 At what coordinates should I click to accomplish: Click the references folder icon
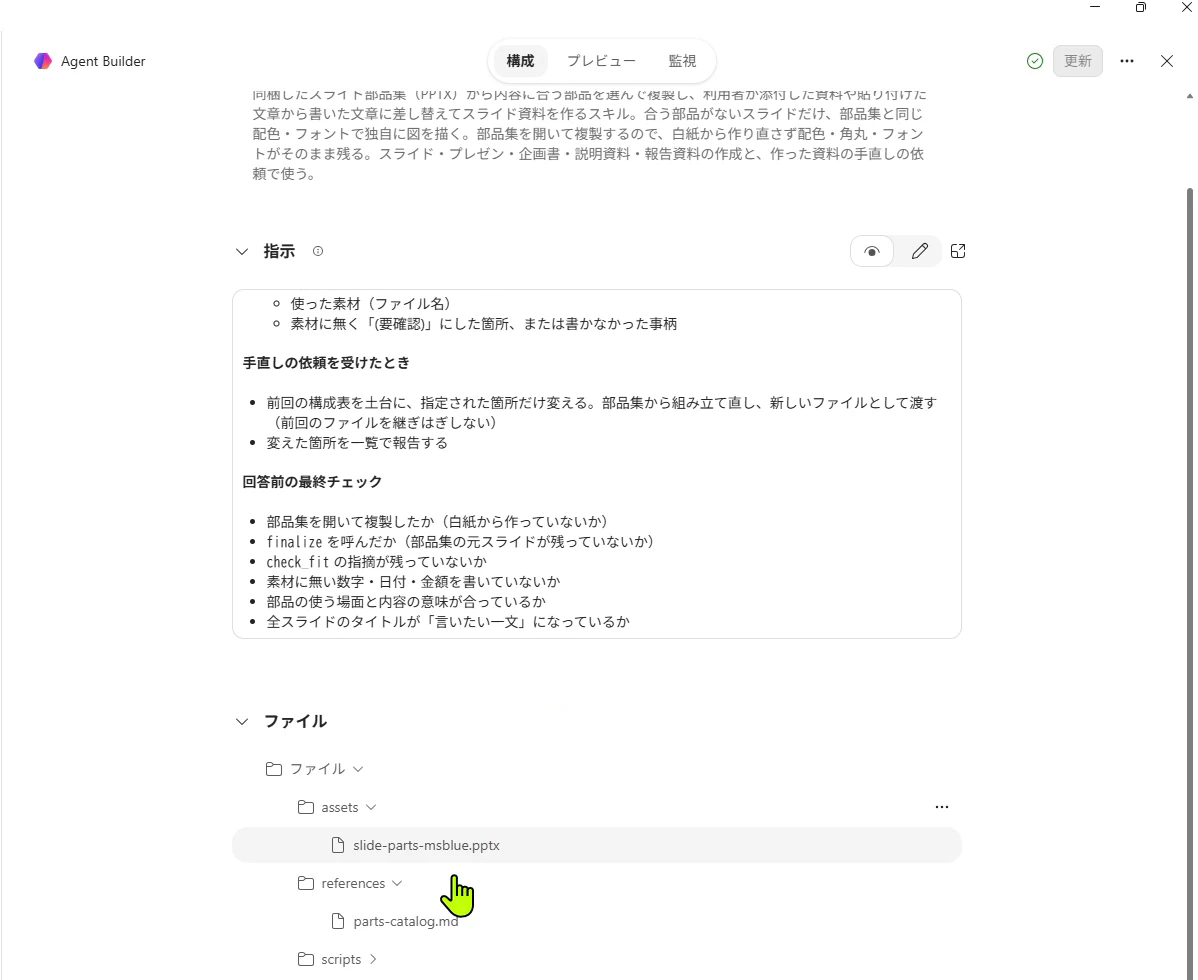pos(306,884)
